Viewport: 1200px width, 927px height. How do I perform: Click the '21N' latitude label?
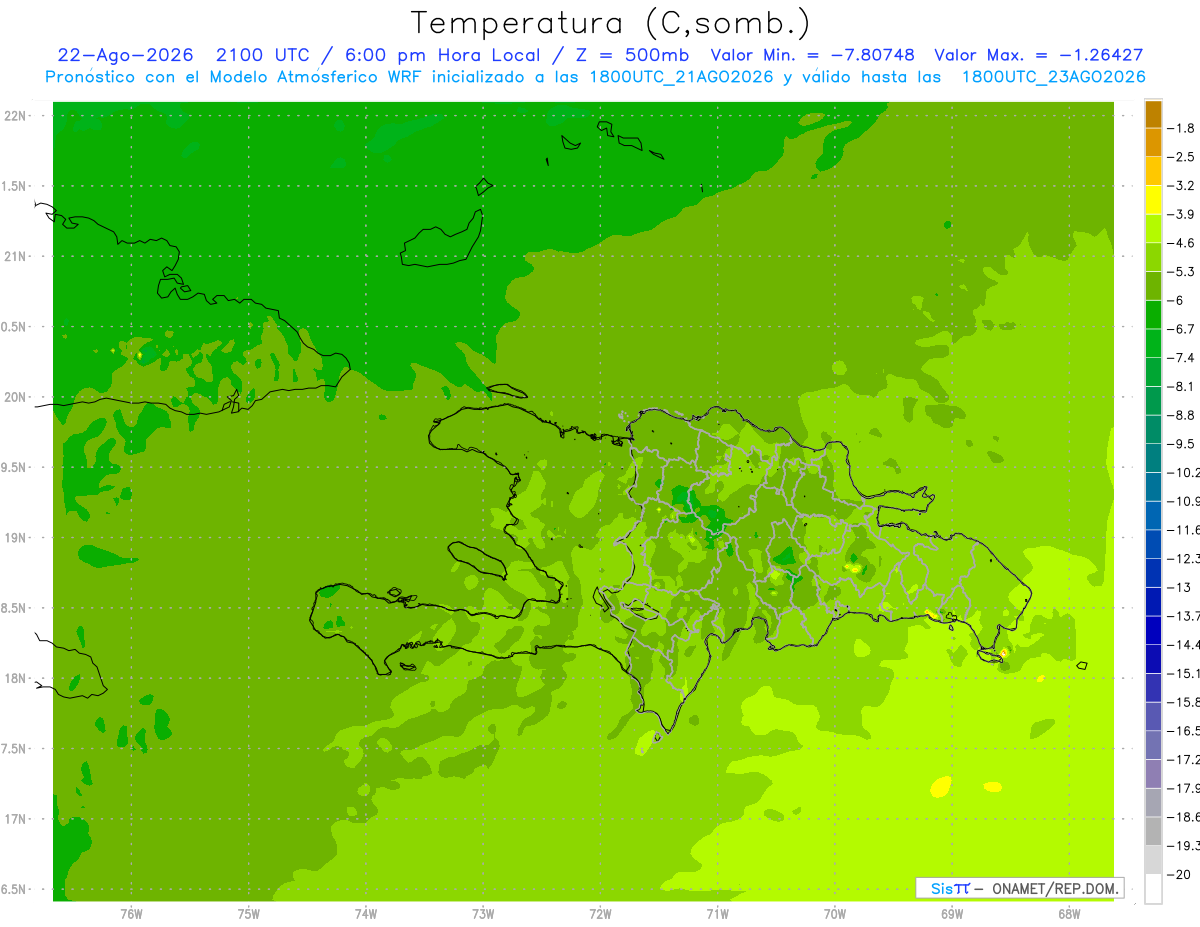pos(15,256)
